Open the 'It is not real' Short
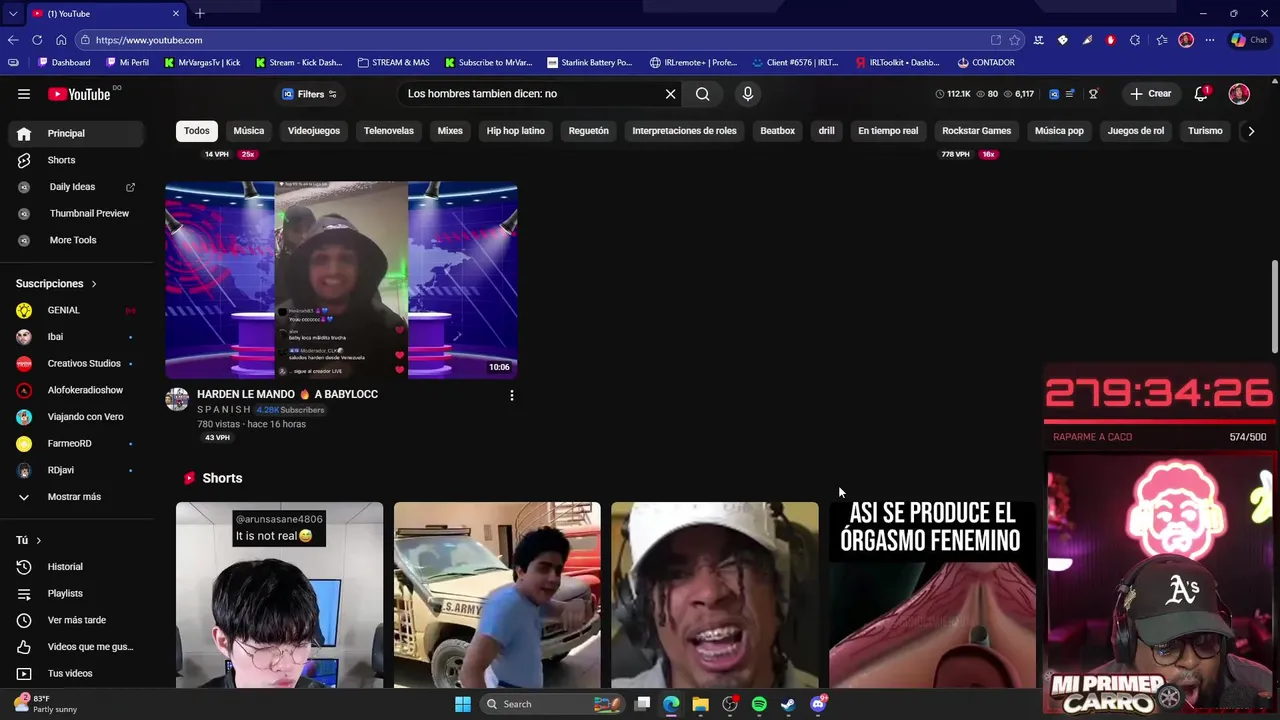The image size is (1280, 720). (279, 595)
